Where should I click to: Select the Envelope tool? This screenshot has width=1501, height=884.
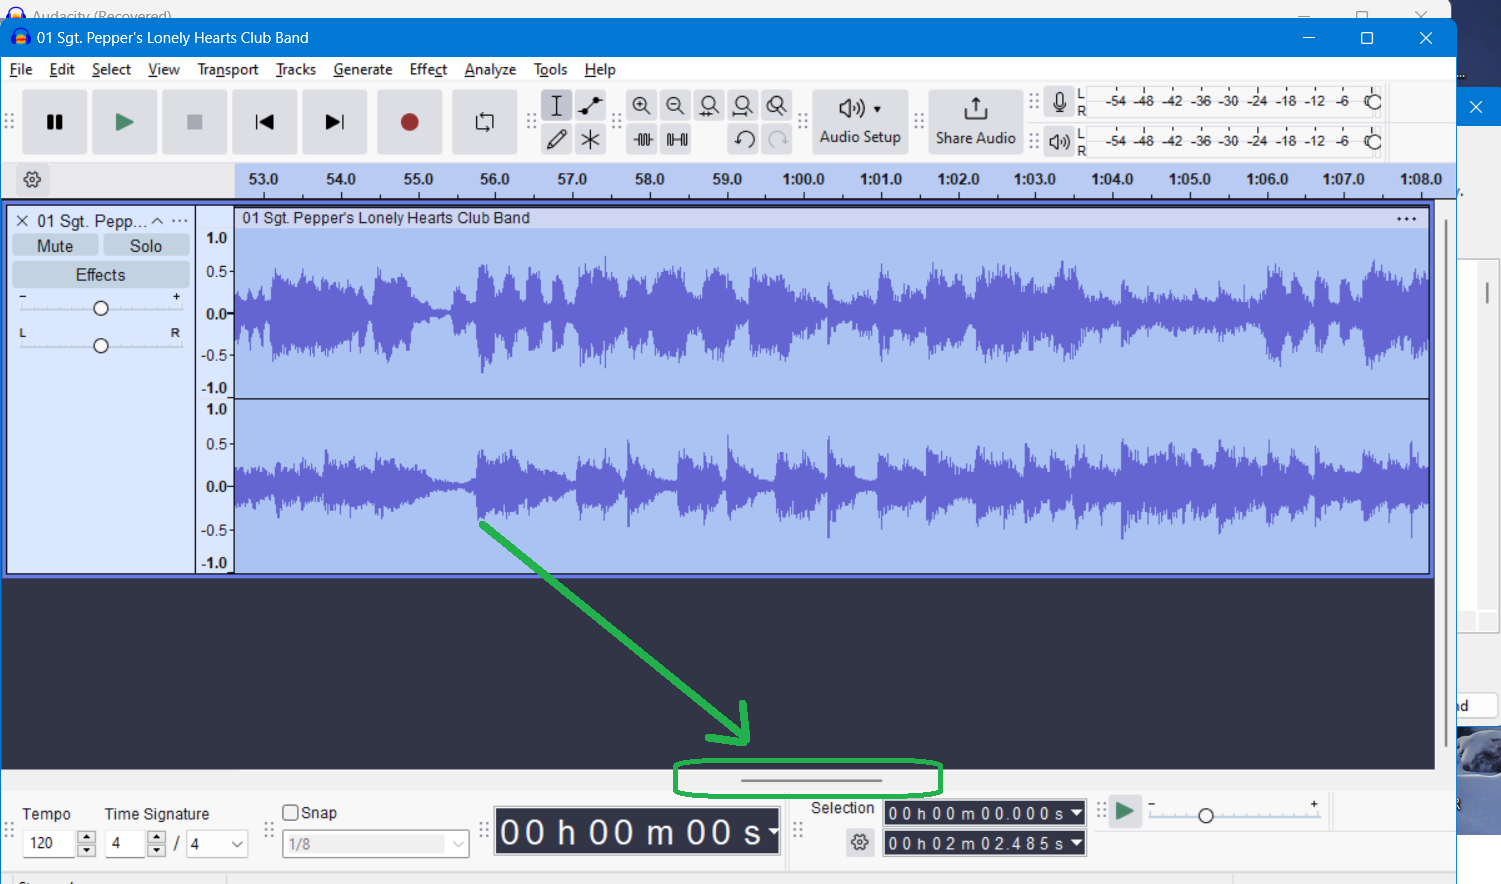click(x=590, y=105)
